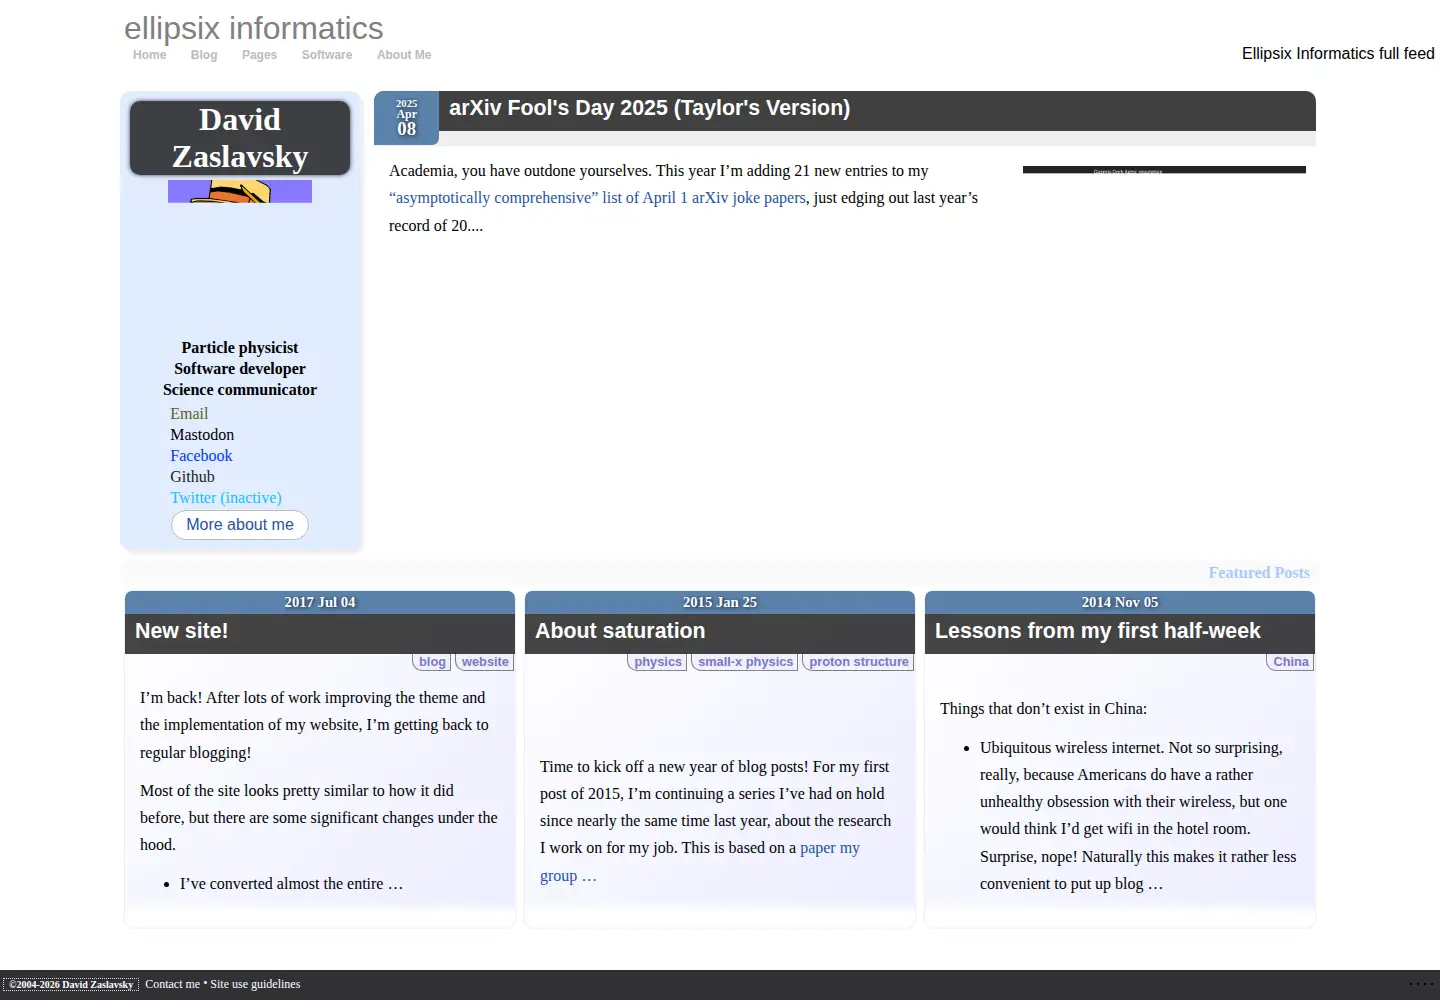This screenshot has height=1000, width=1440.
Task: Click the 2025 Apr 08 date badge
Action: coord(406,118)
